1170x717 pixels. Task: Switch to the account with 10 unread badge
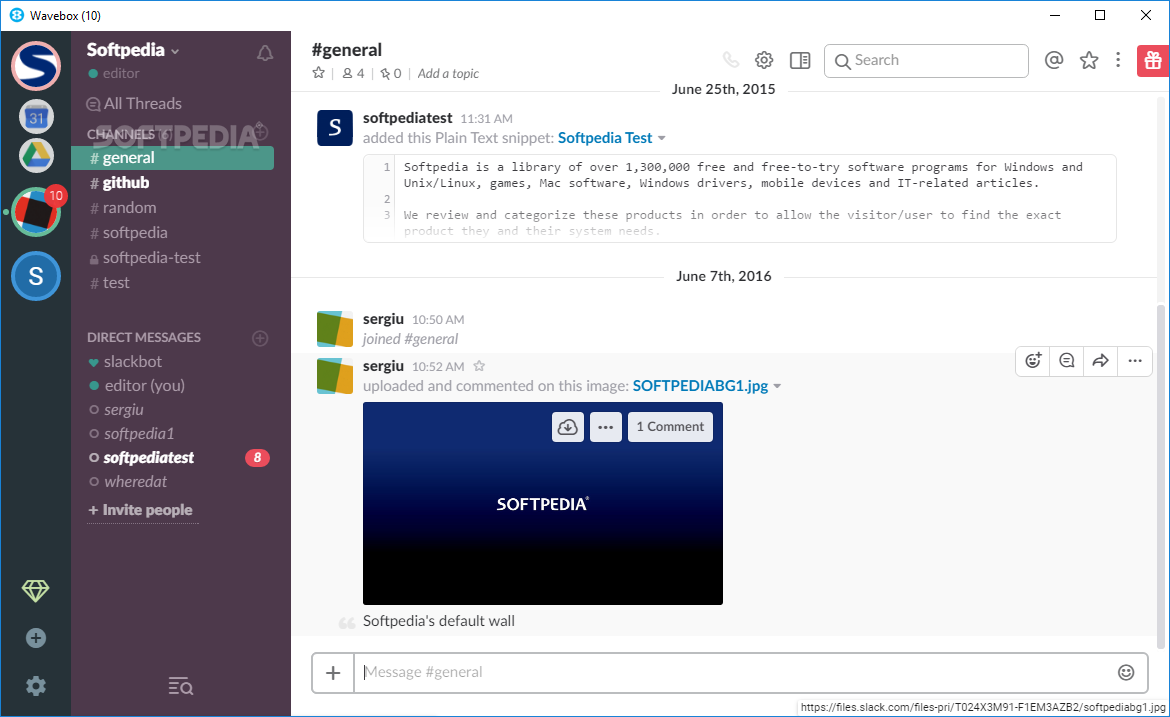coord(36,212)
